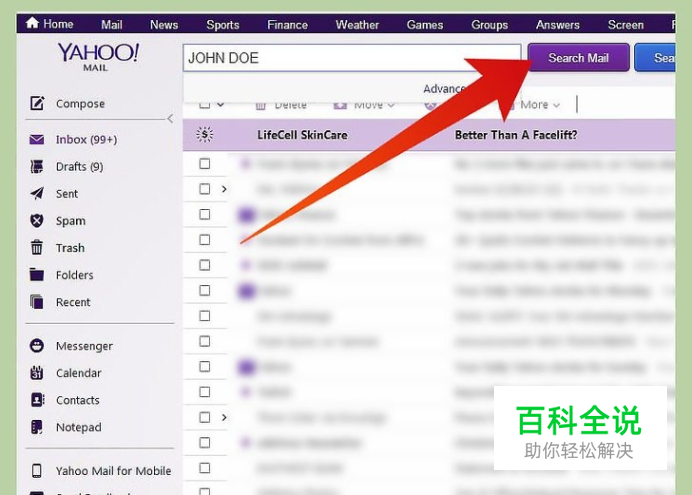Screen dimensions: 692x495
Task: Open Better Than A Facelift? subject
Action: pyautogui.click(x=516, y=135)
